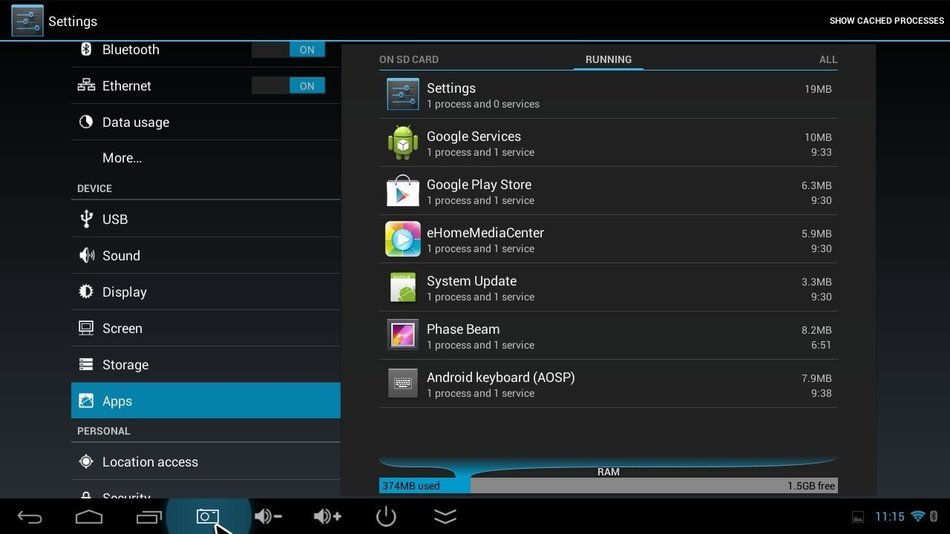Viewport: 950px width, 534px height.
Task: Click SHOW CACHED PROCESSES
Action: tap(886, 21)
